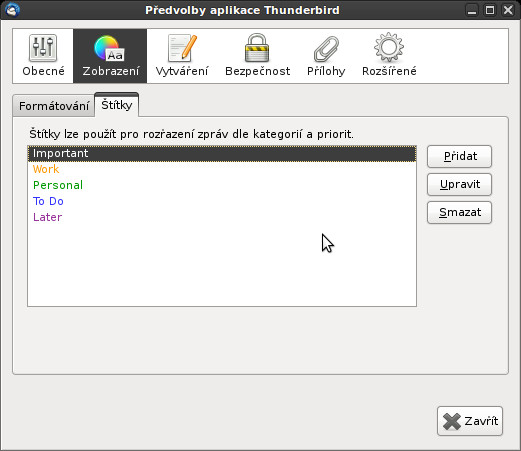The width and height of the screenshot is (521, 451).
Task: Edit selected tag with Upravit
Action: pos(459,184)
